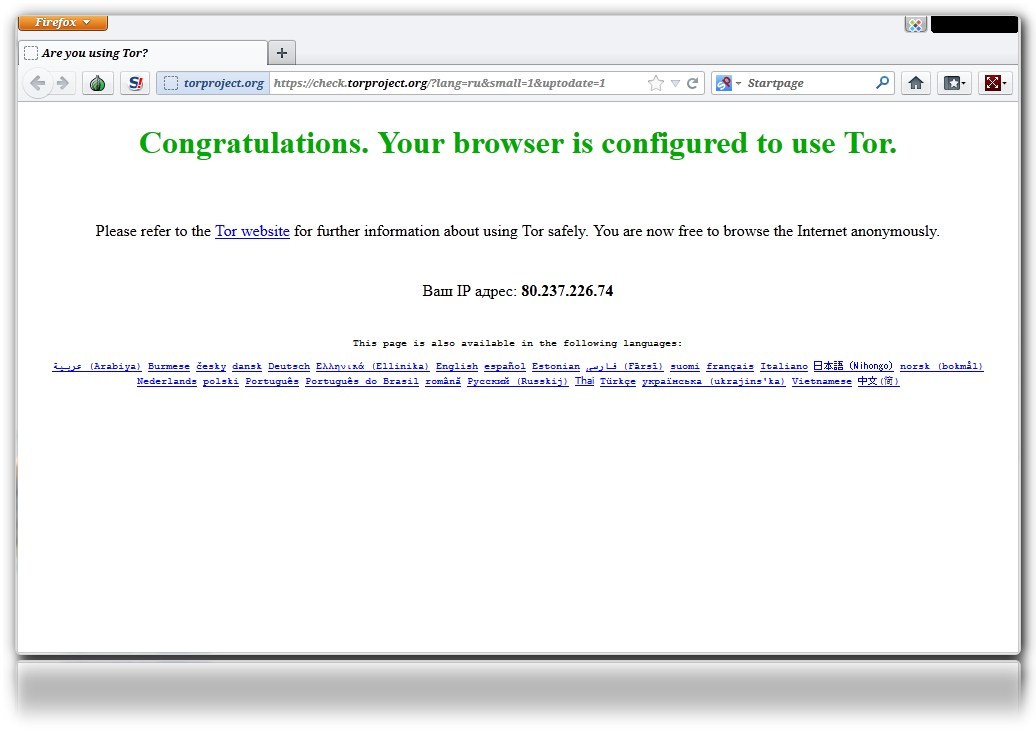Click the English language link
Image resolution: width=1036 pixels, height=732 pixels.
click(x=456, y=367)
